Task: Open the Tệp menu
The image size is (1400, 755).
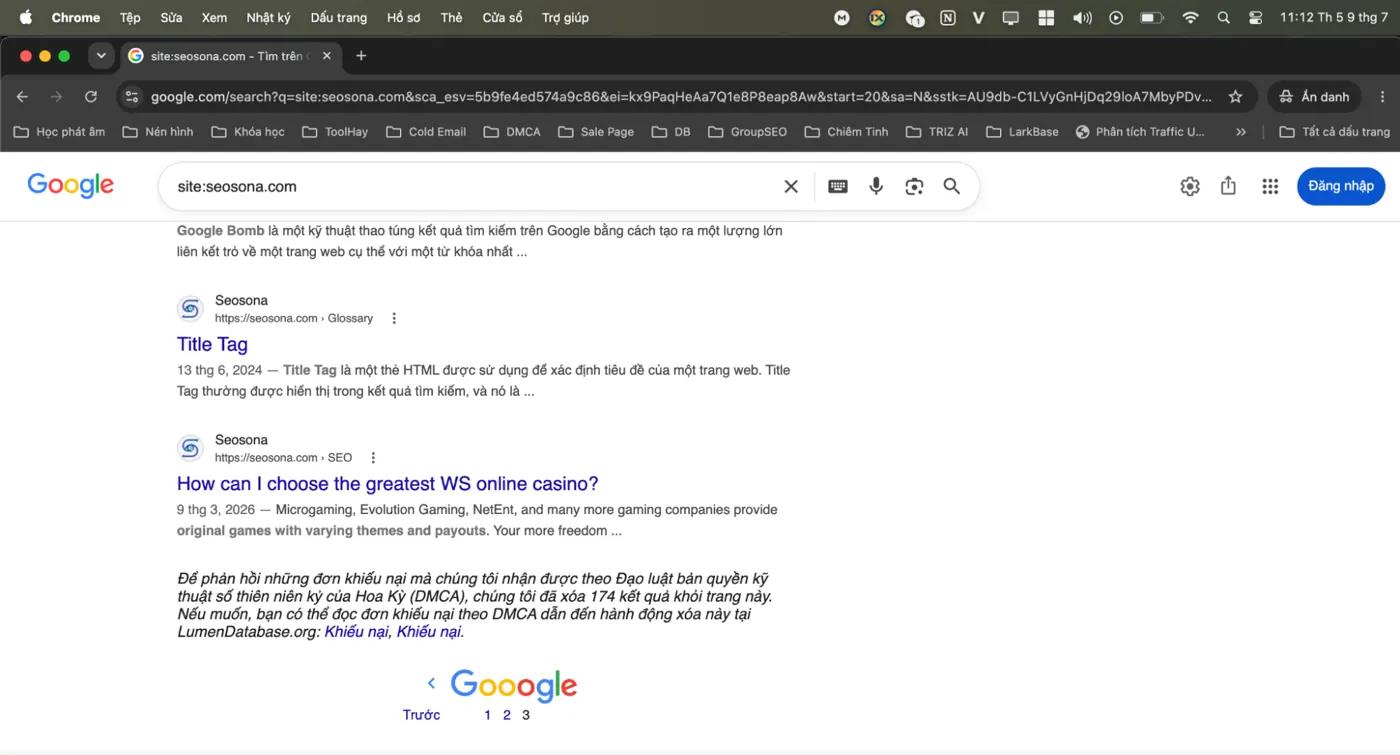Action: pyautogui.click(x=130, y=17)
